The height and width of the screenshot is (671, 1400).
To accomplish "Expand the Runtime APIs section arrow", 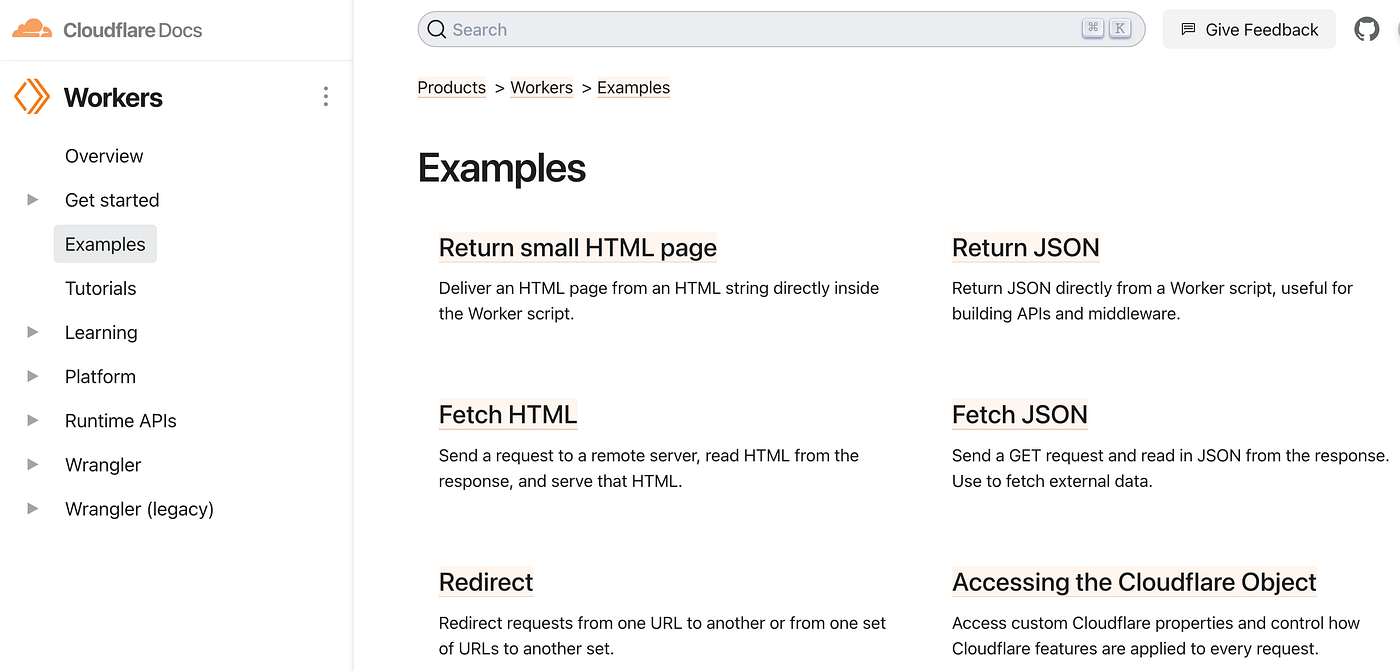I will (33, 420).
